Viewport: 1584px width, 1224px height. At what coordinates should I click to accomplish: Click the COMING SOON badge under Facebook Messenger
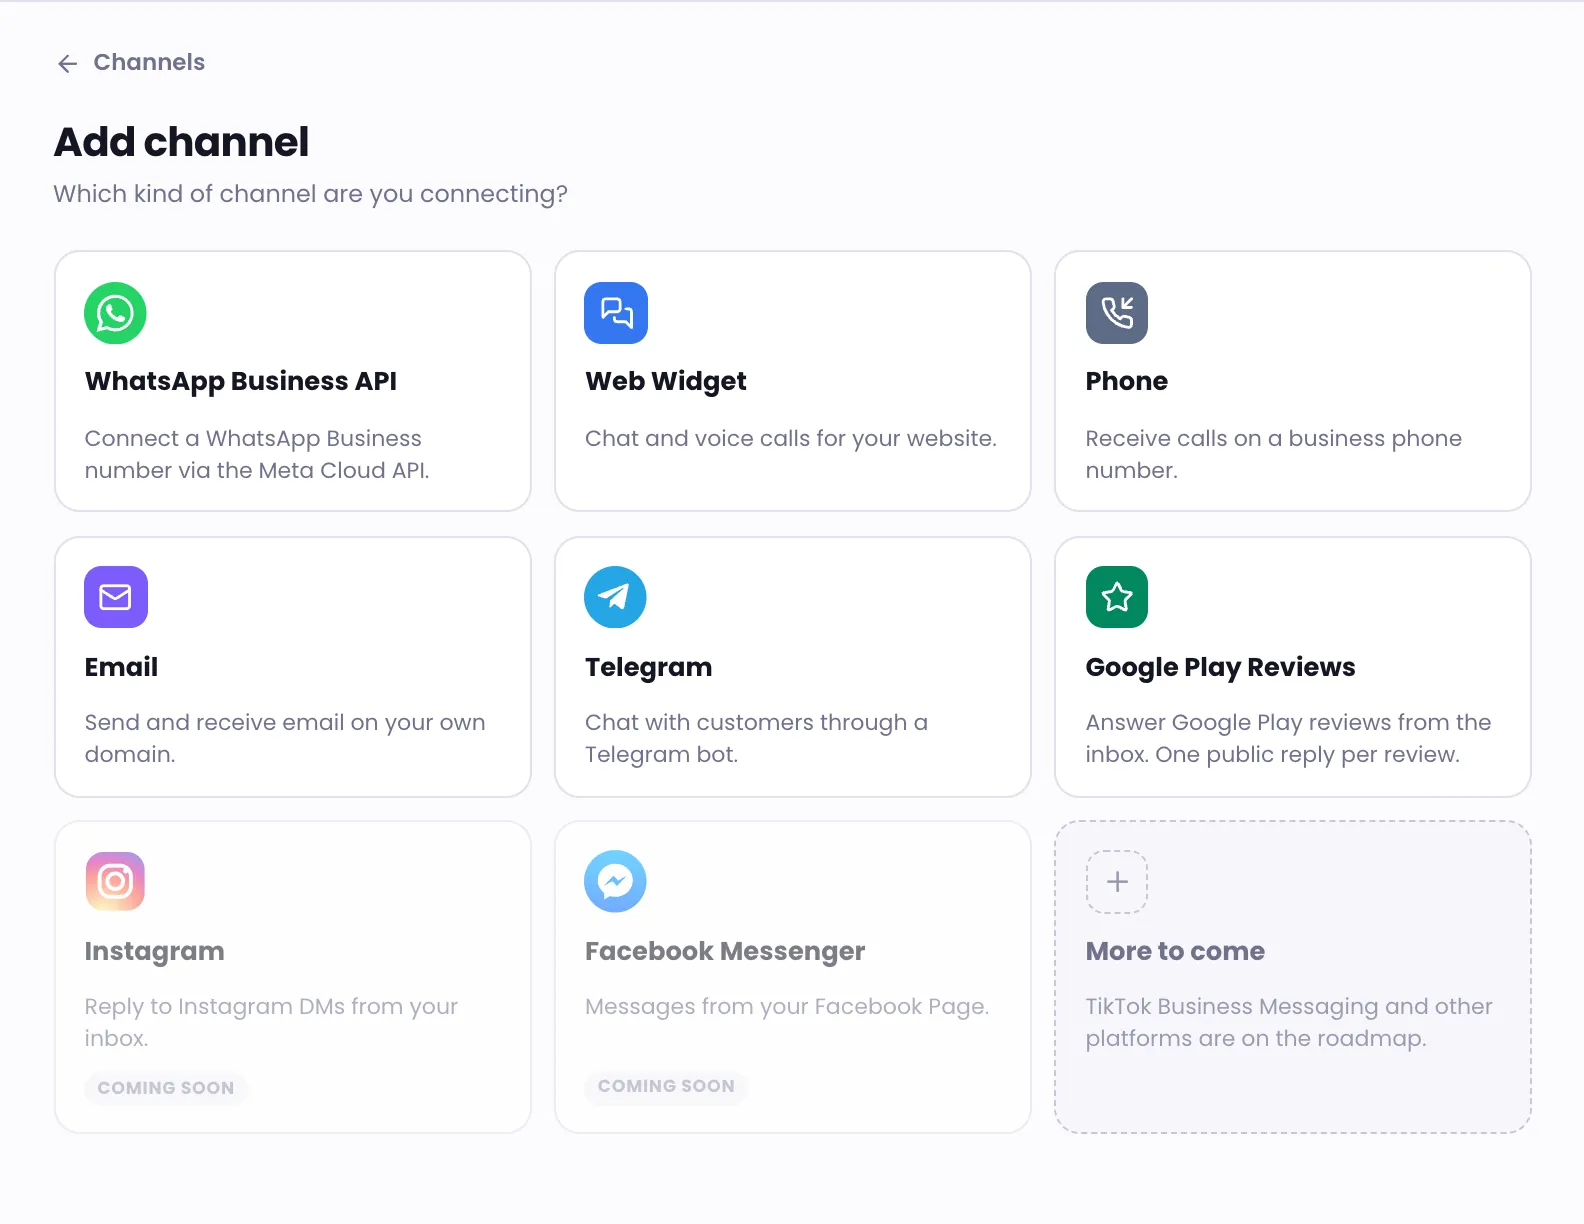click(666, 1086)
